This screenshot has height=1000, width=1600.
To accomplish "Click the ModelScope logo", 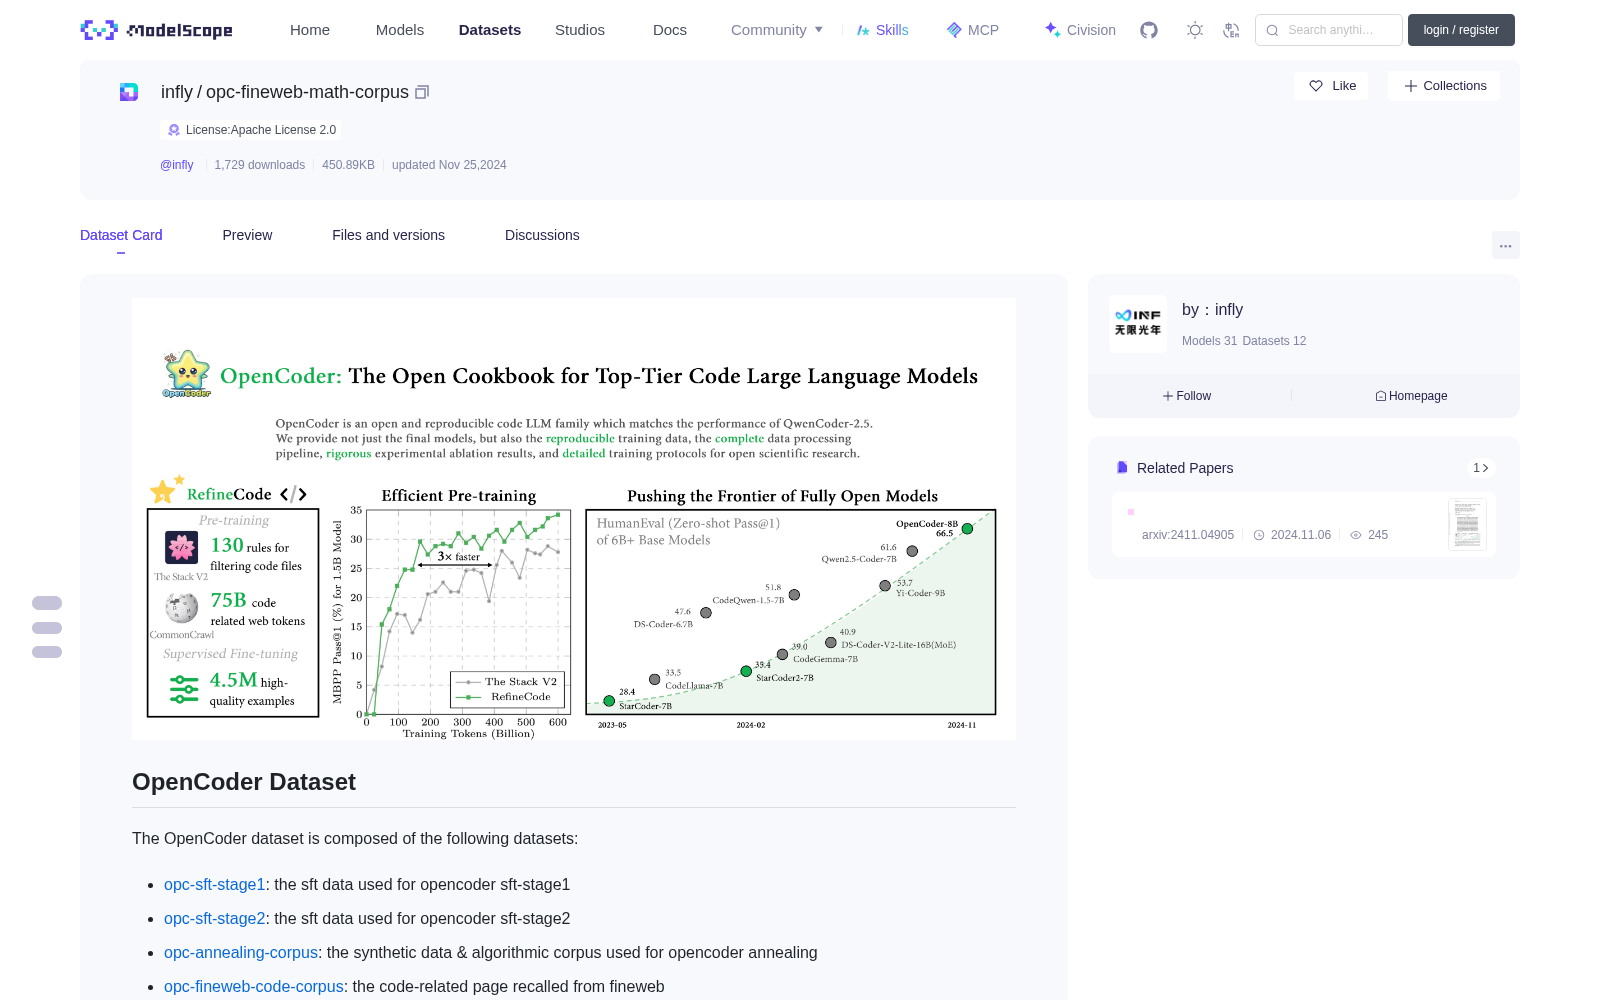I will [x=157, y=30].
